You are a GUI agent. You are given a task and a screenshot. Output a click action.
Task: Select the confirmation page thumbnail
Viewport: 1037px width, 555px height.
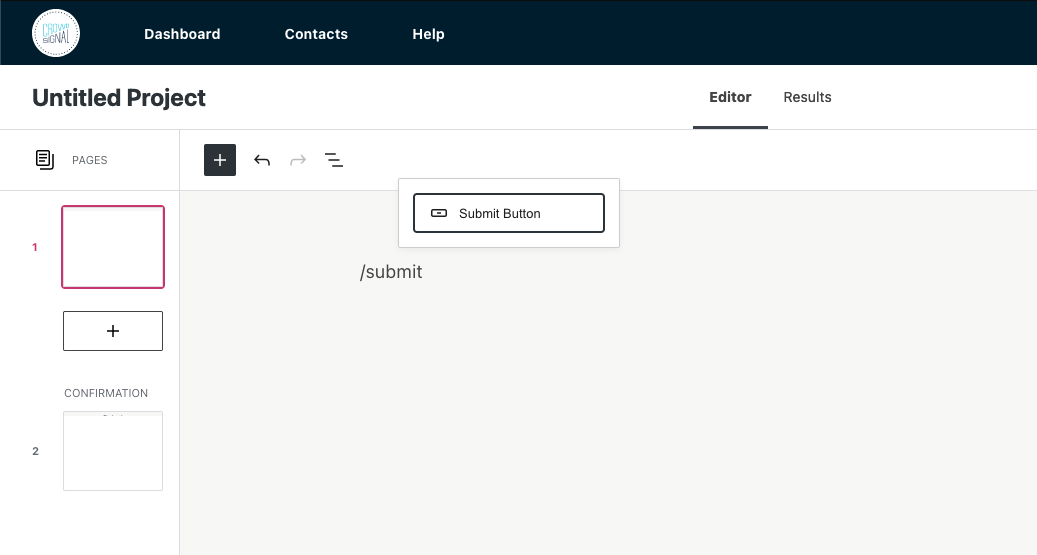pyautogui.click(x=113, y=451)
